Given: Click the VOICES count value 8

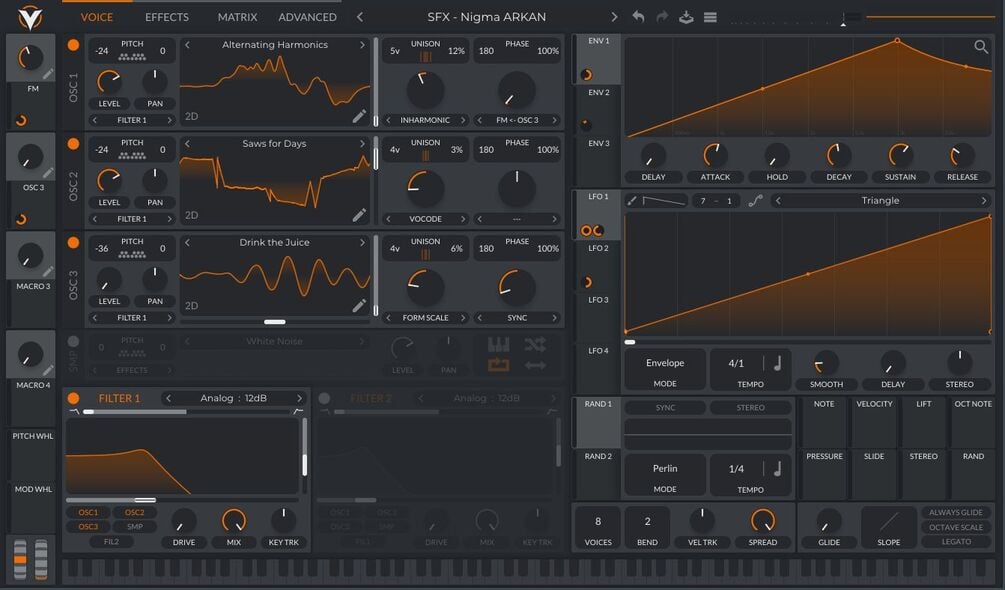Looking at the screenshot, I should (x=598, y=521).
